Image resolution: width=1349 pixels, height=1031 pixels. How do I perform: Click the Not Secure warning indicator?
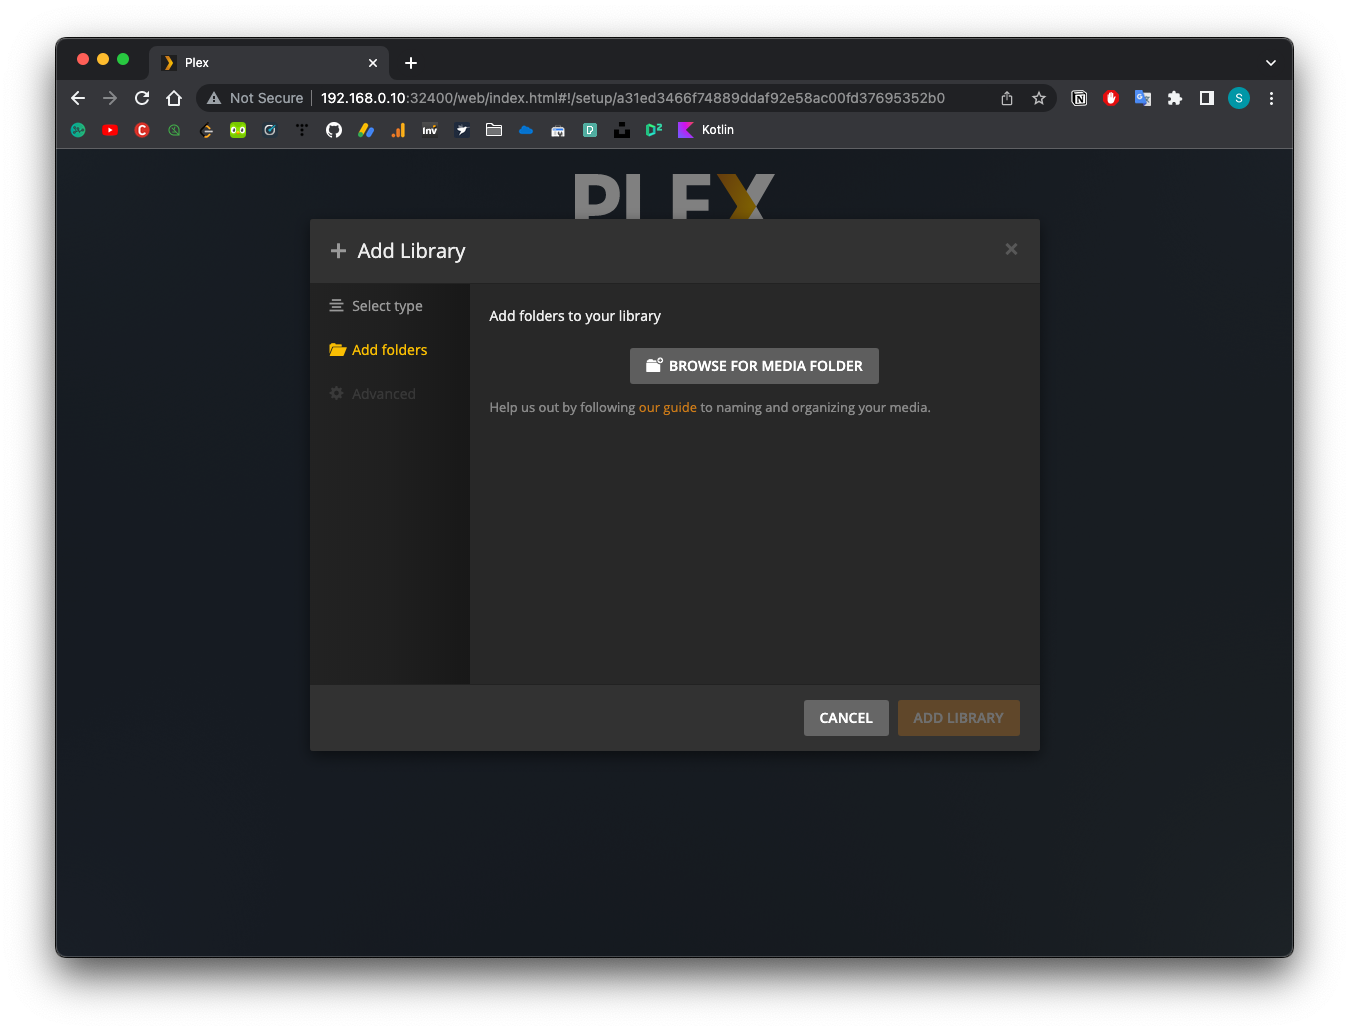pos(255,98)
